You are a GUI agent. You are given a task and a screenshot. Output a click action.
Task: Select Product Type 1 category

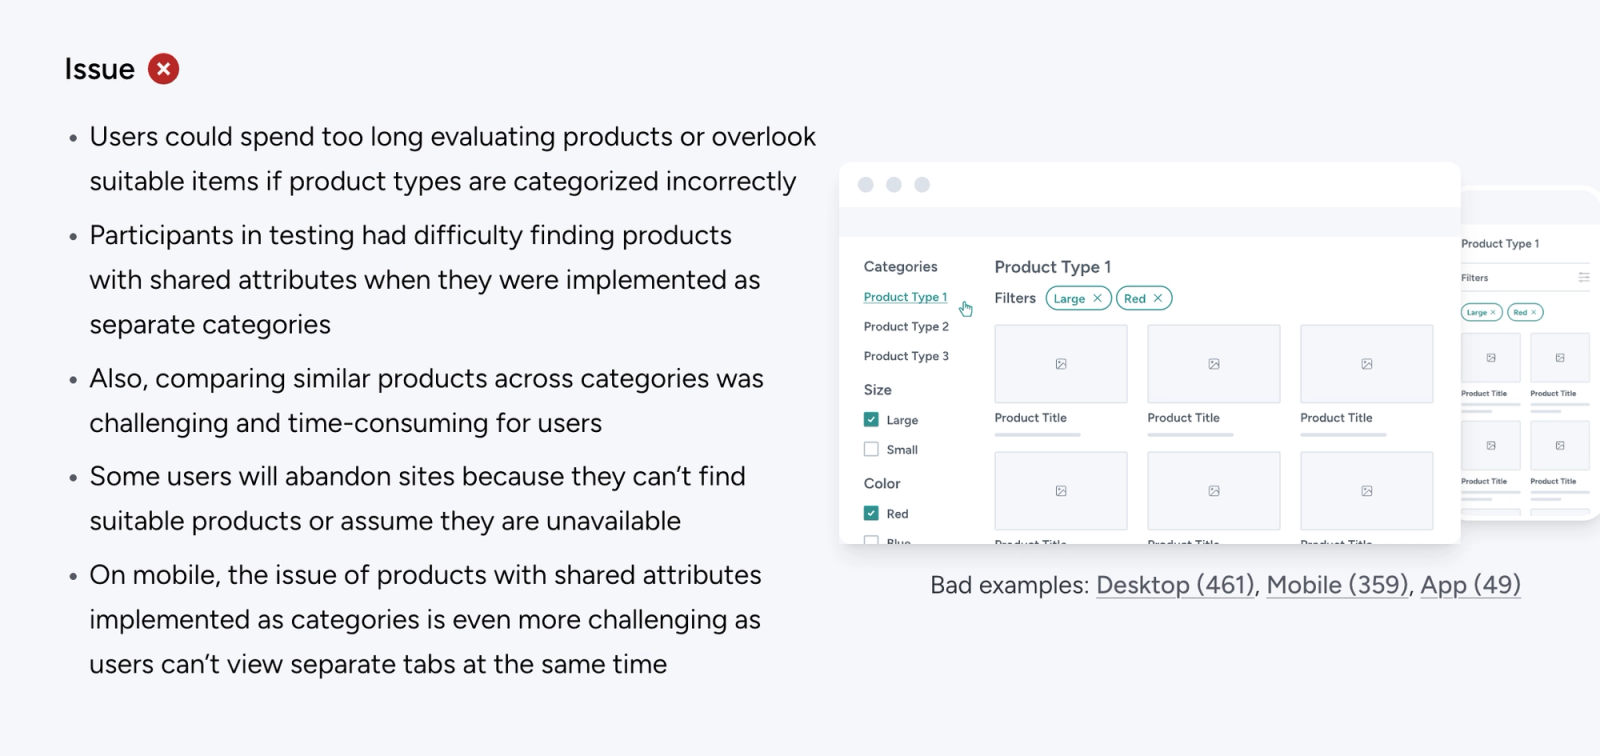(905, 297)
